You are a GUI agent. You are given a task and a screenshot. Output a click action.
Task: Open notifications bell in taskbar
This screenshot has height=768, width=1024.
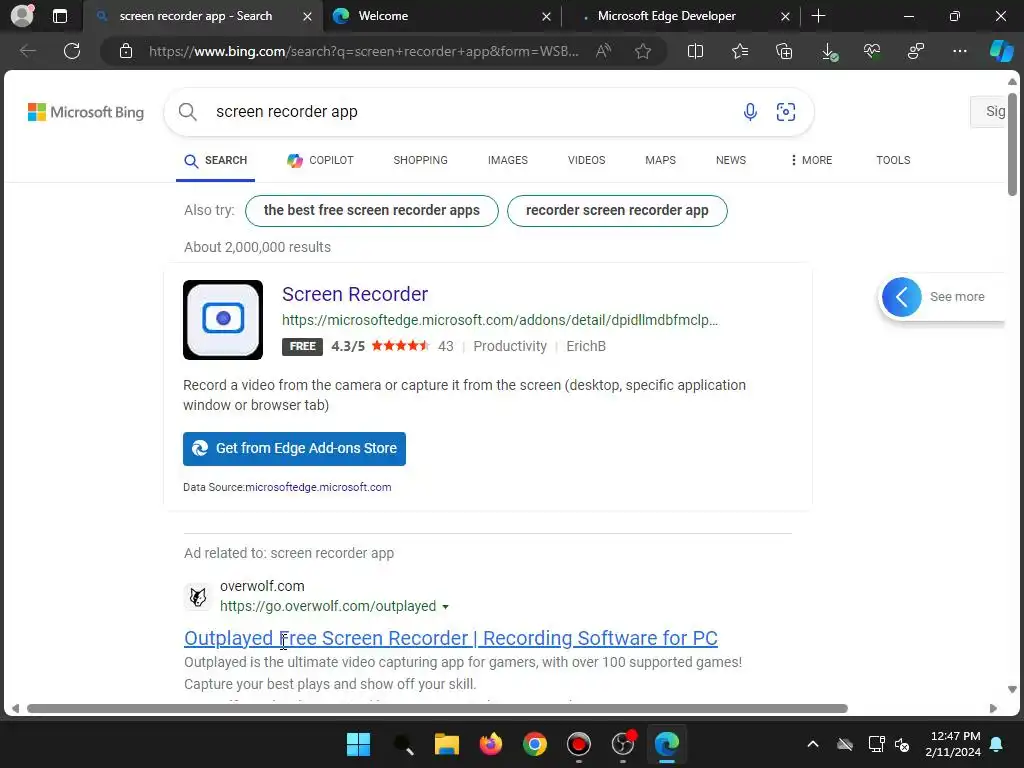pyautogui.click(x=997, y=744)
